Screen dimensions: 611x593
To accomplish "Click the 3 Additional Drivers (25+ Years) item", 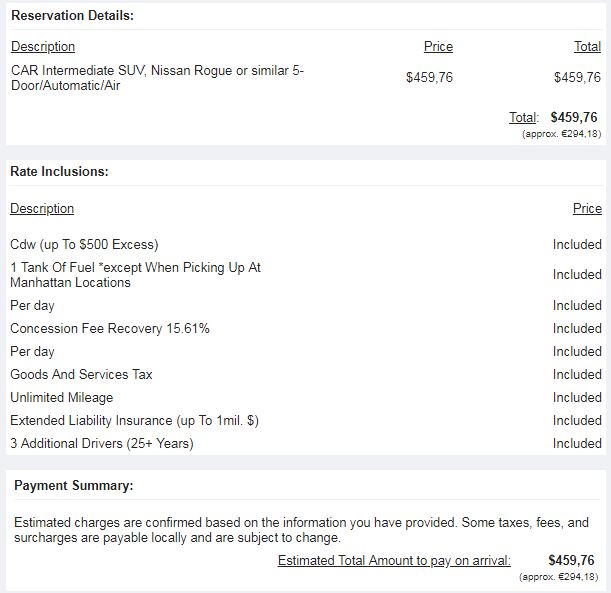I will coord(102,443).
